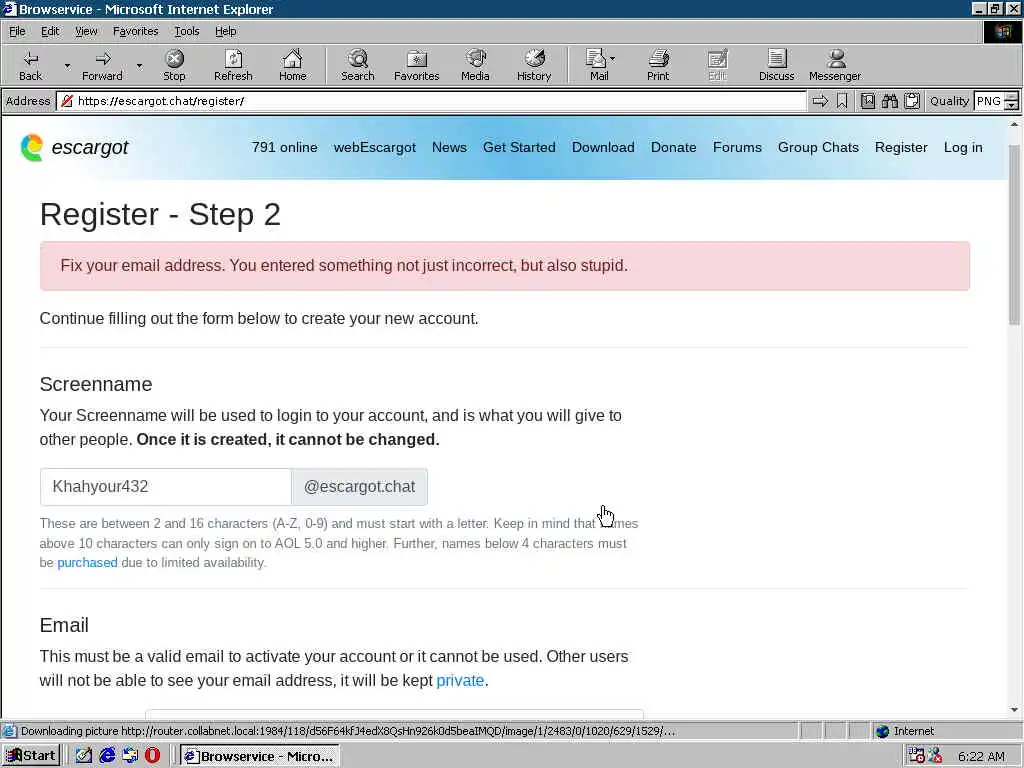The width and height of the screenshot is (1024, 768).
Task: Open the History toolbar icon
Action: click(534, 65)
